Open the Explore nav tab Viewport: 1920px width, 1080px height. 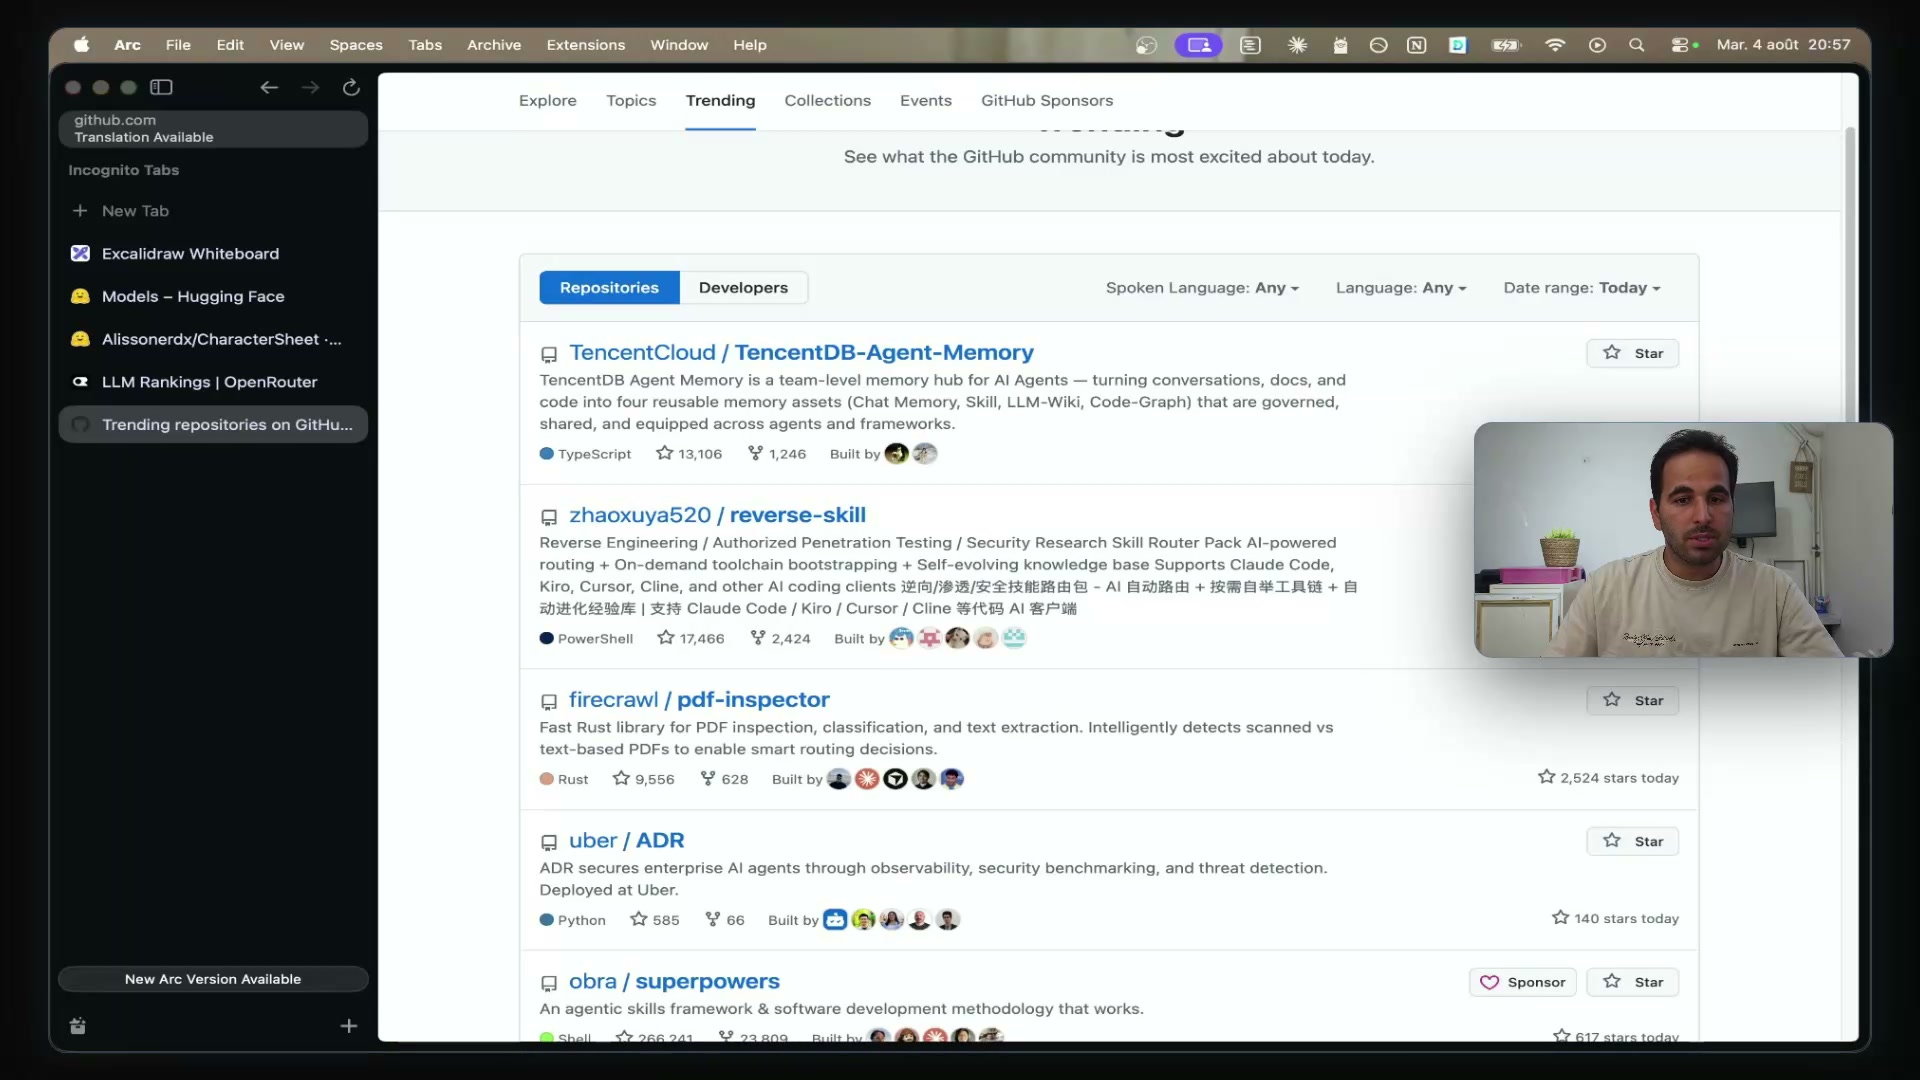(548, 100)
